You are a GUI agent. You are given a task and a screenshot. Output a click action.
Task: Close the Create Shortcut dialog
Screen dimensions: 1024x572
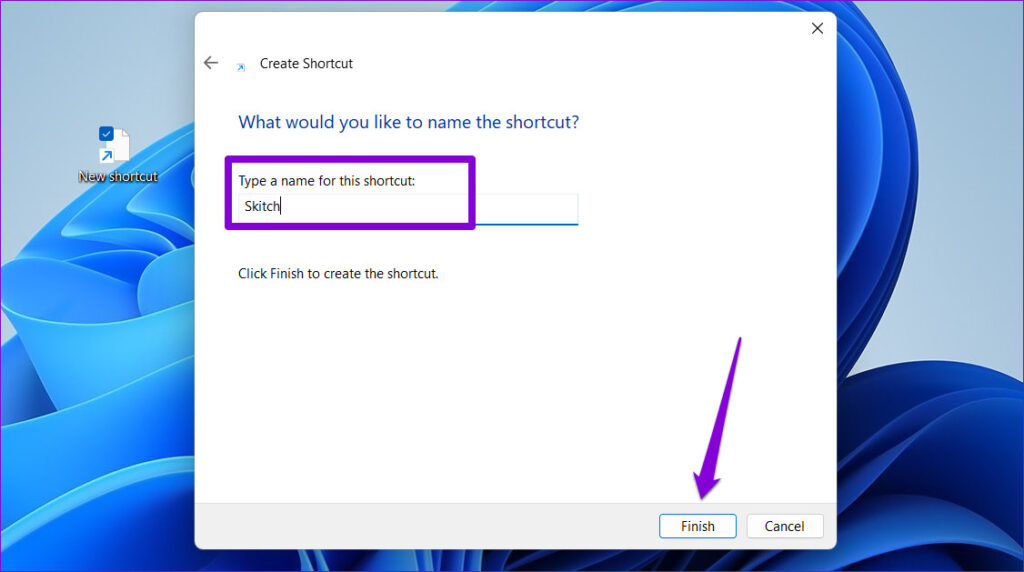pyautogui.click(x=817, y=28)
